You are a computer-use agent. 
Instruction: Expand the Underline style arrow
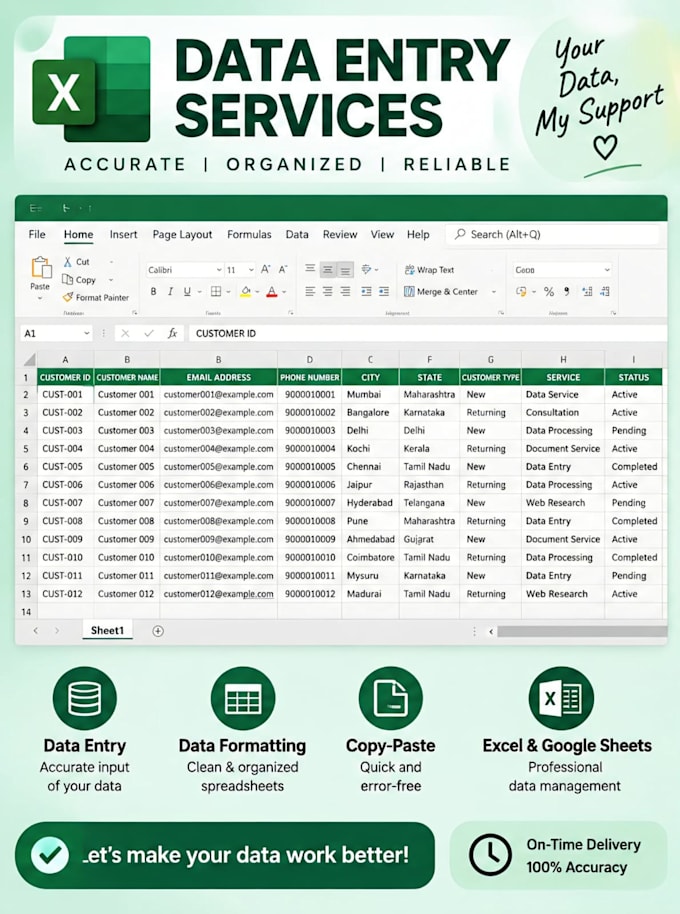(x=199, y=291)
